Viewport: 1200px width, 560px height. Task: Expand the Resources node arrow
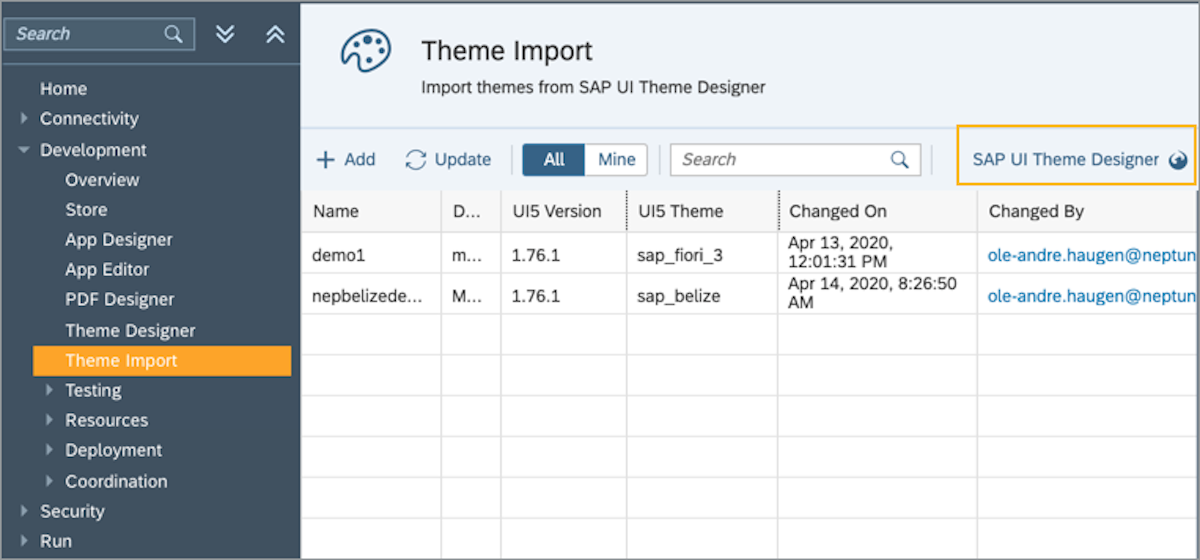(50, 420)
